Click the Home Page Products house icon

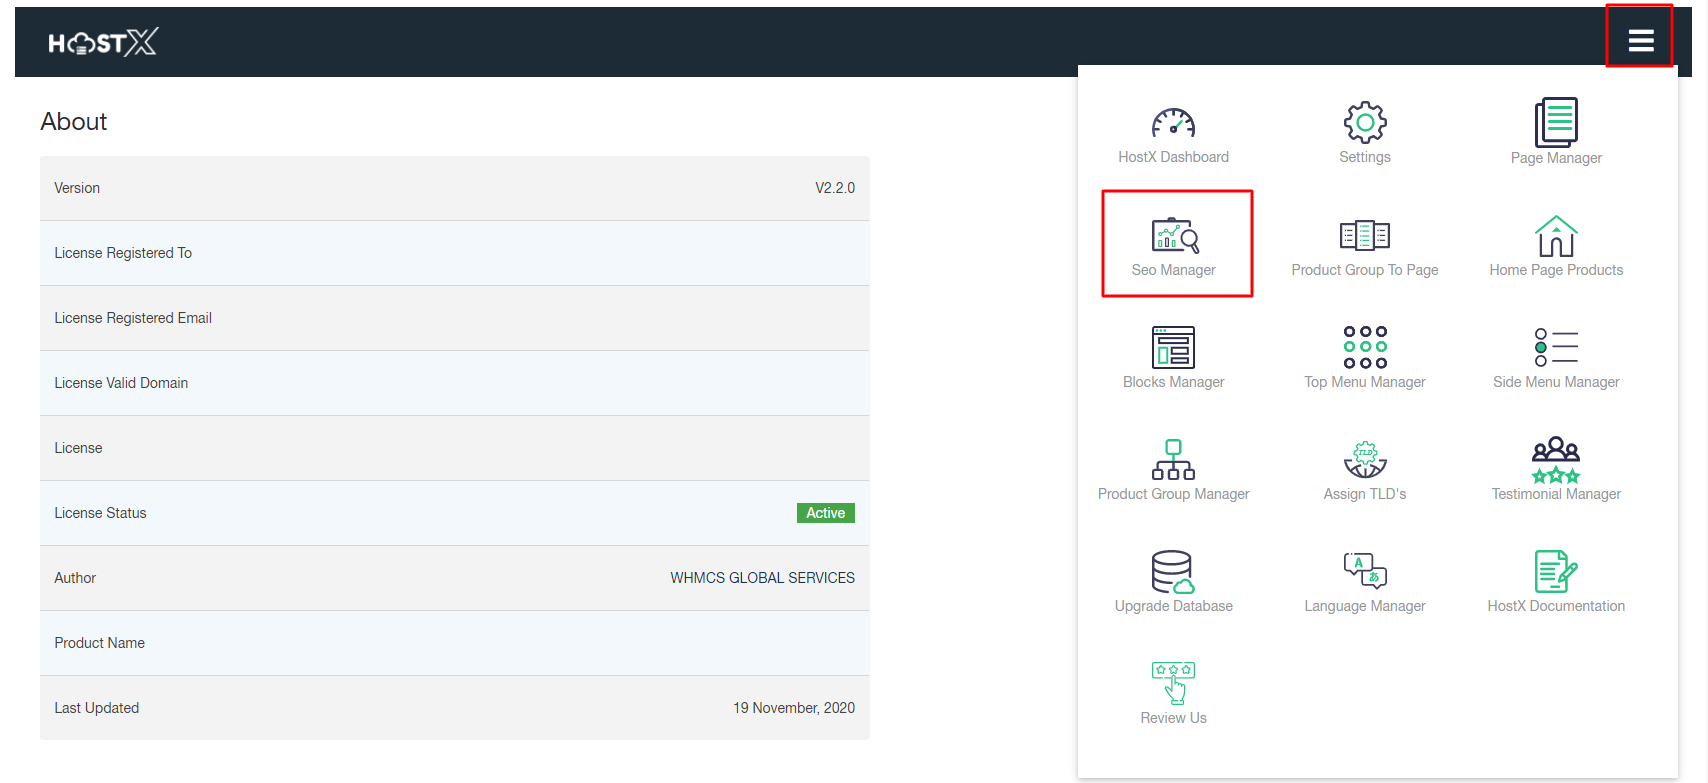(1556, 237)
